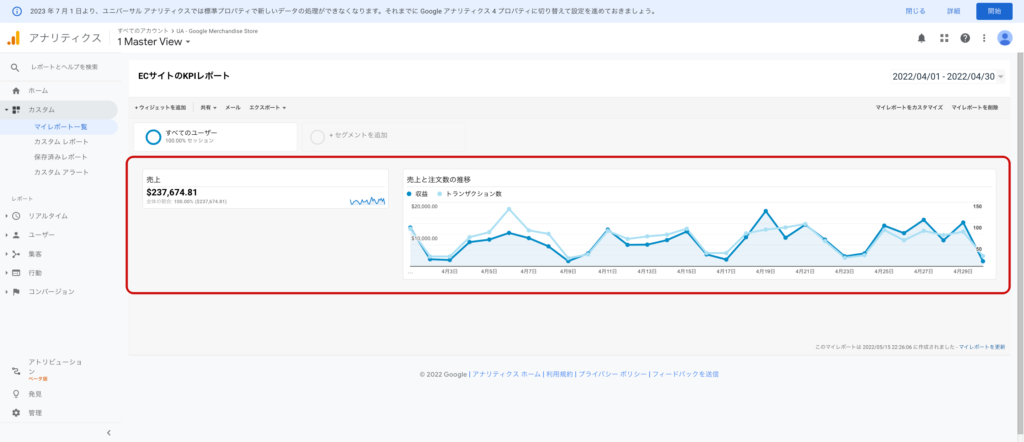Open the date range 2022/04/01 - 2022/04/30 picker
This screenshot has width=1024, height=442.
(x=948, y=76)
